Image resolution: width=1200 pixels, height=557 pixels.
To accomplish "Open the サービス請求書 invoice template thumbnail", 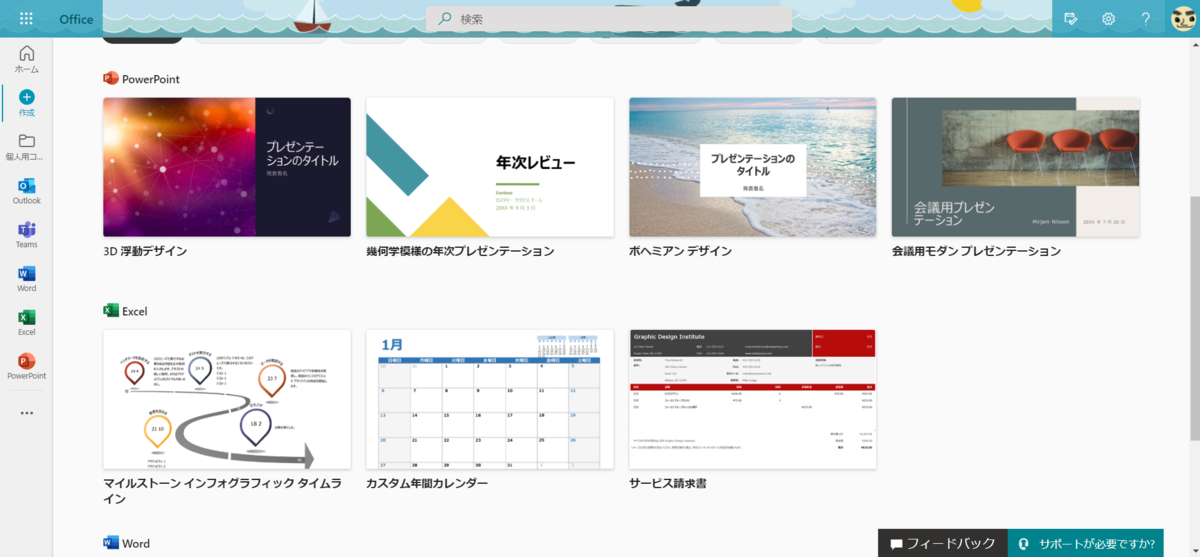I will pyautogui.click(x=753, y=399).
